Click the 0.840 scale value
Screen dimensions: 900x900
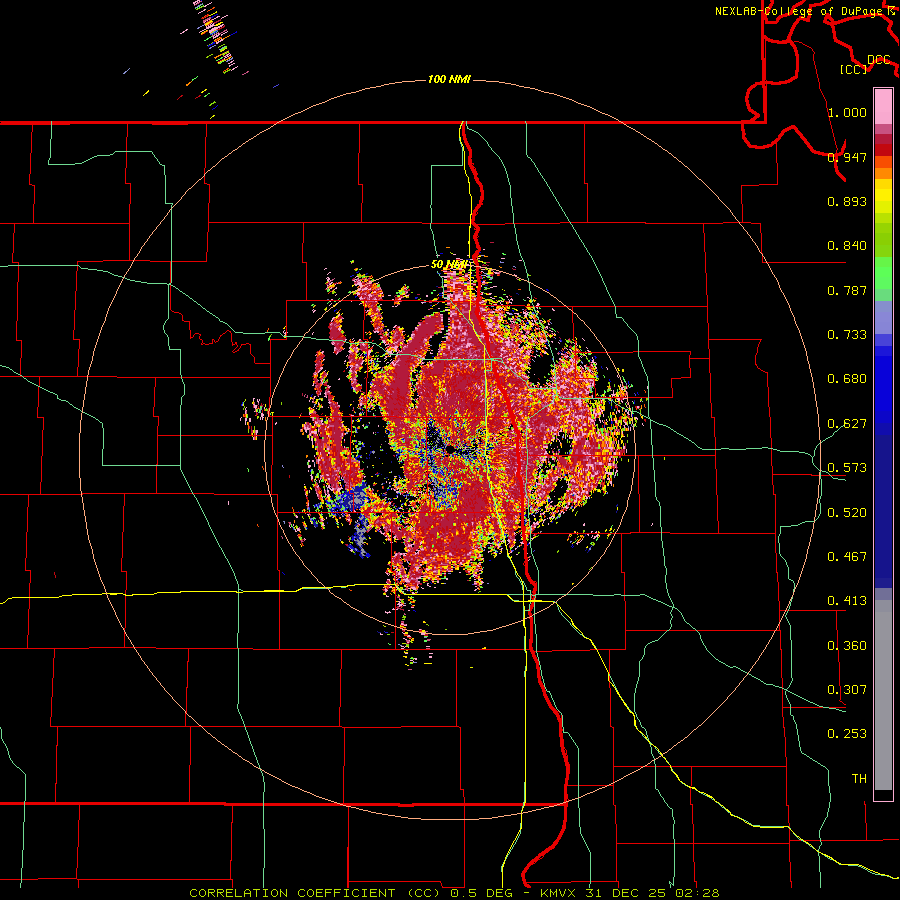(x=847, y=246)
